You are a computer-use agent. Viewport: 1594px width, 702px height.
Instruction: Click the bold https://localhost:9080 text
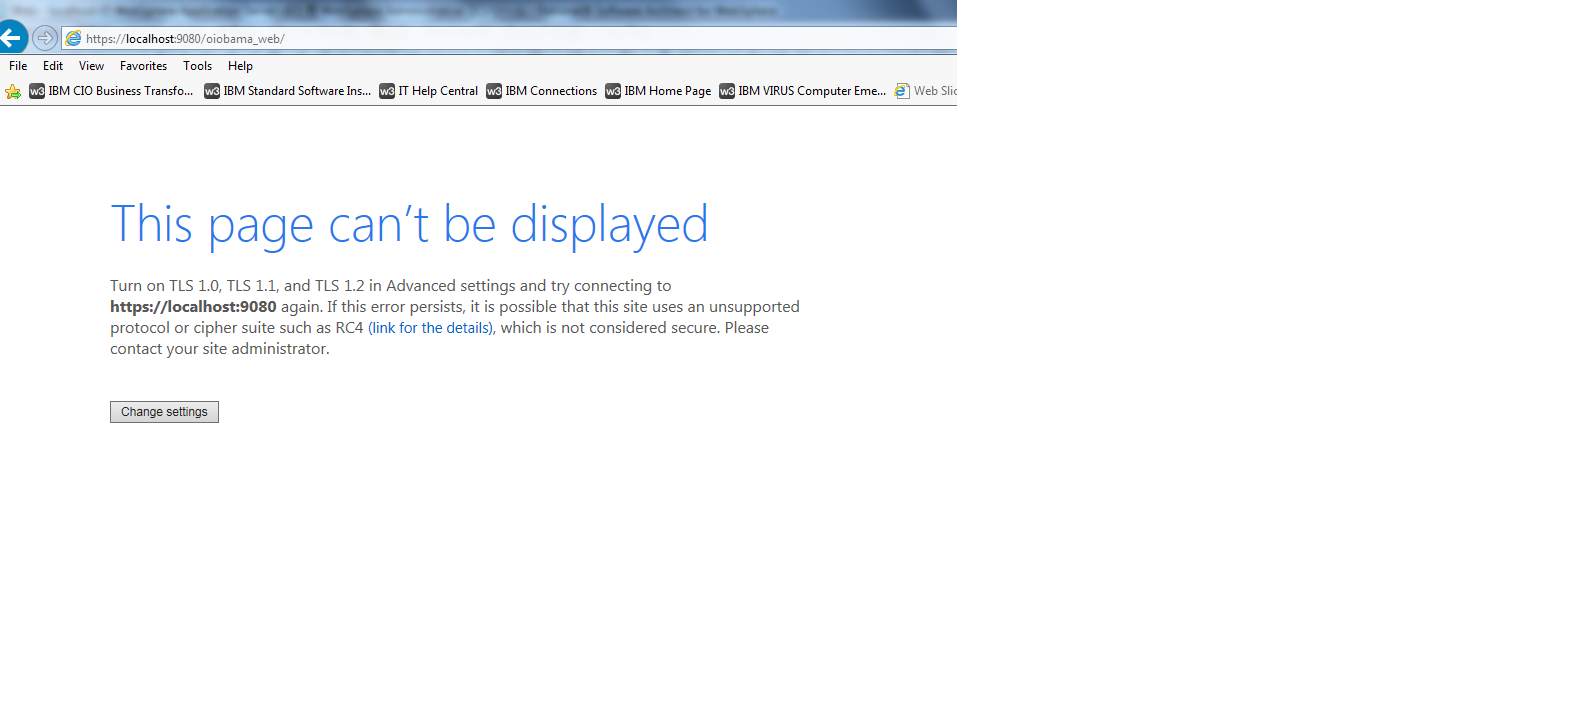pyautogui.click(x=193, y=307)
